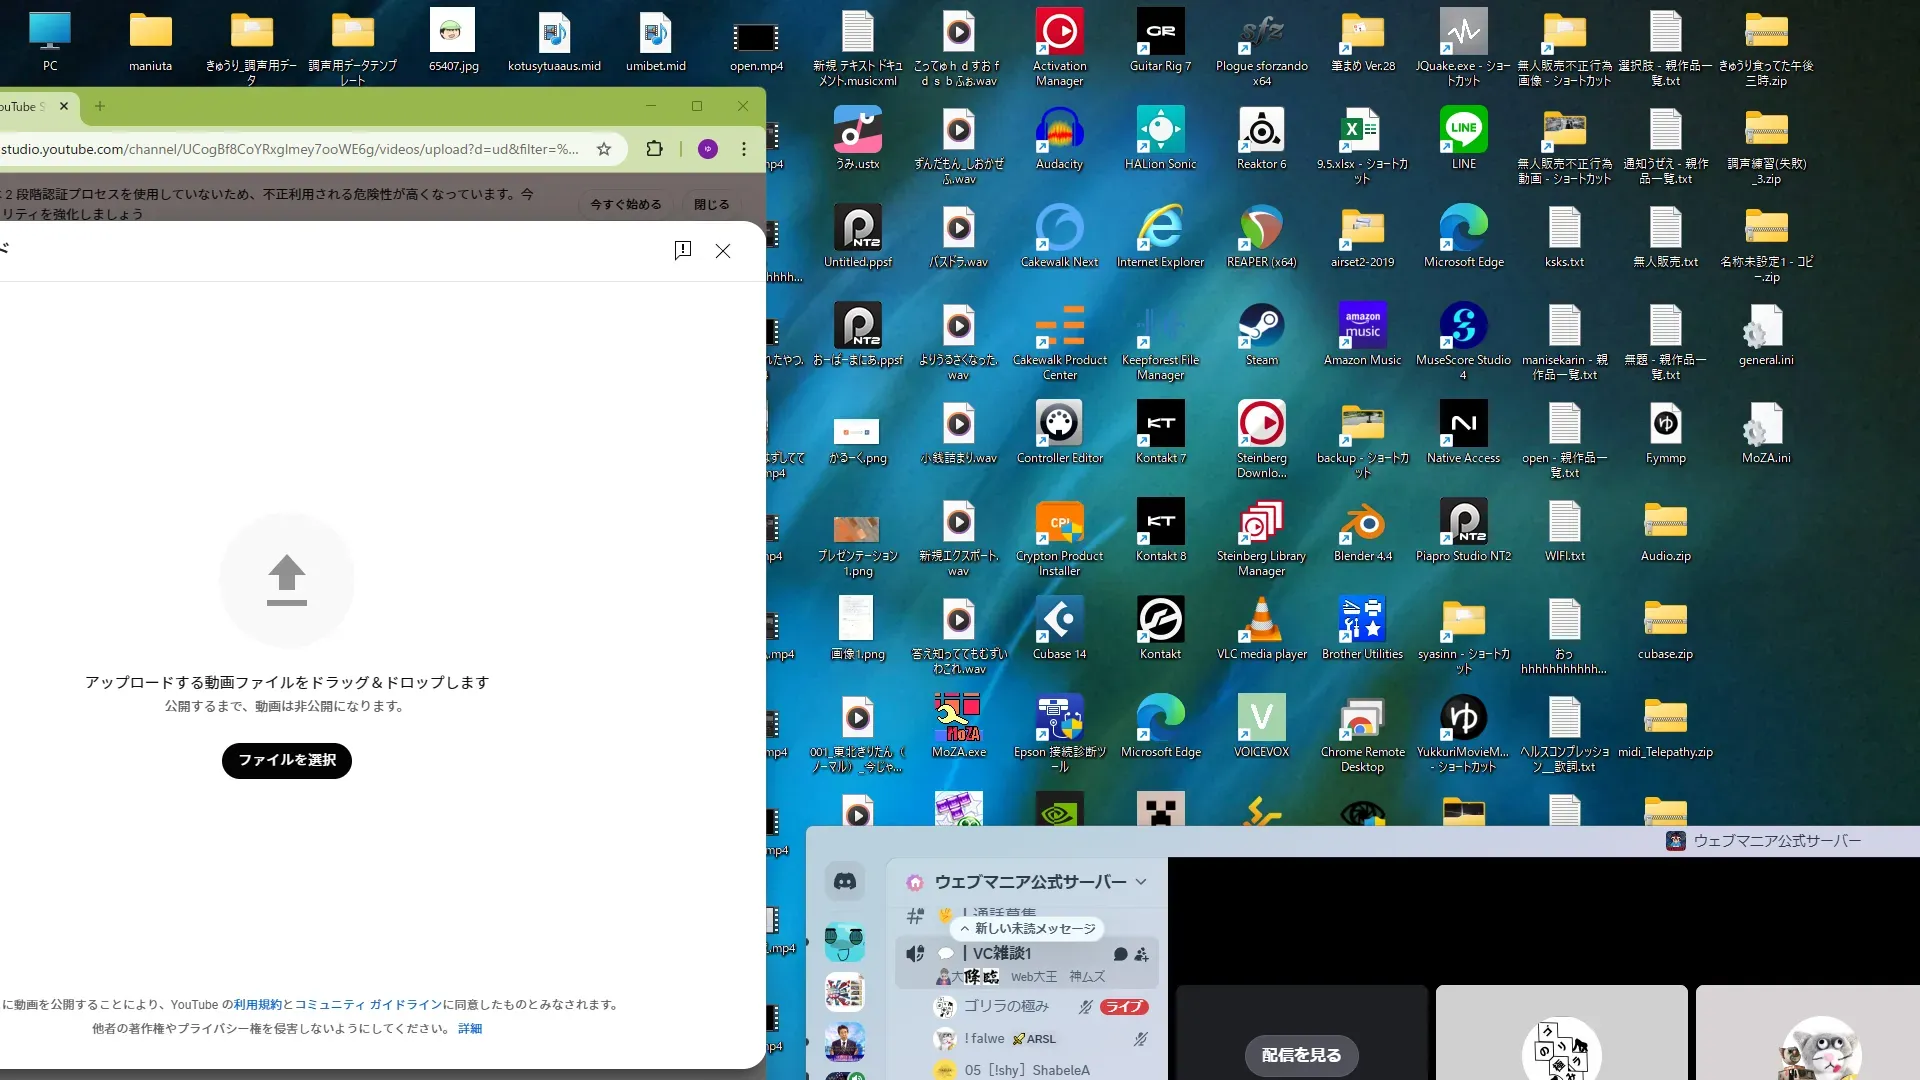Select VC雑談1 voice channel
This screenshot has height=1080, width=1920.
coord(1003,954)
